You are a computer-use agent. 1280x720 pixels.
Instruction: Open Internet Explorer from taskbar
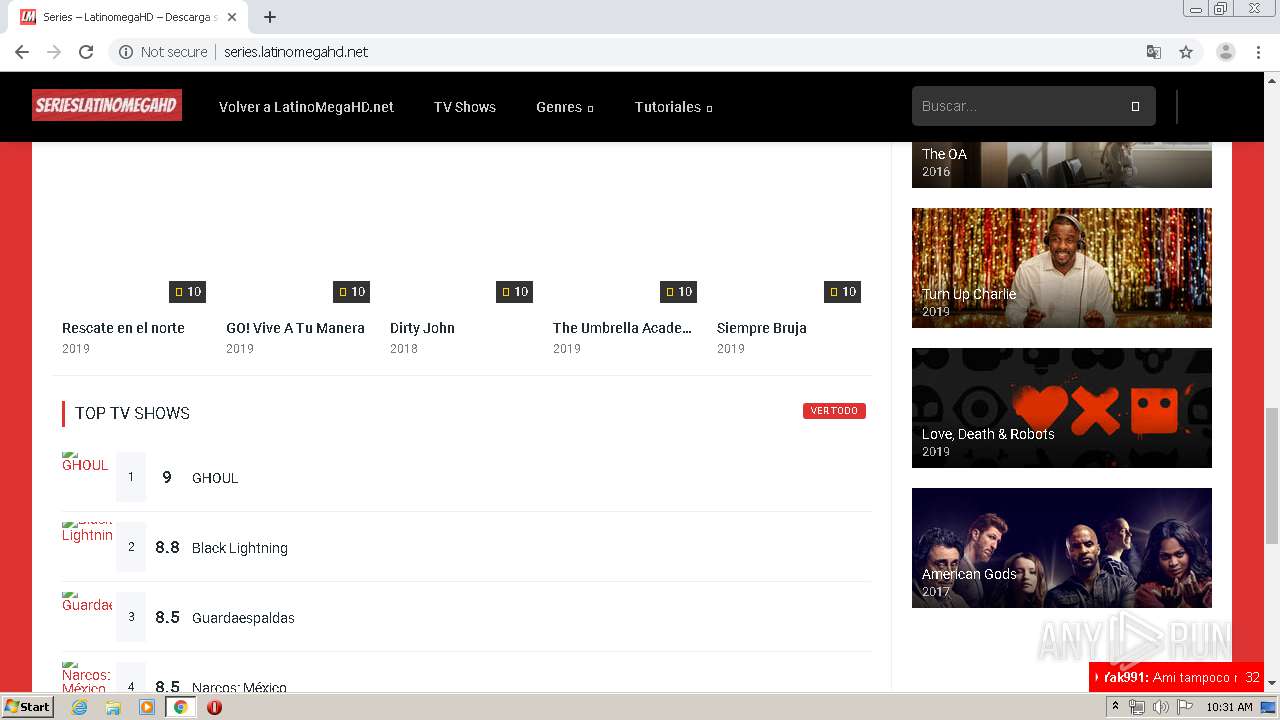(79, 707)
